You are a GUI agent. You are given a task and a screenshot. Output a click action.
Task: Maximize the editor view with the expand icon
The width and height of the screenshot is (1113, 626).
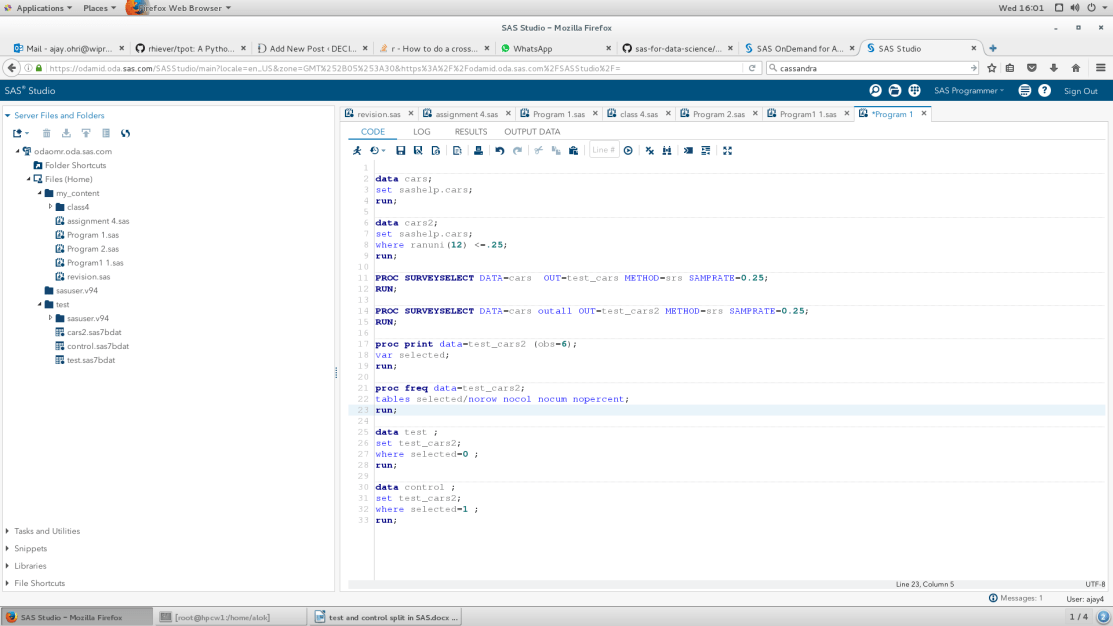click(727, 151)
